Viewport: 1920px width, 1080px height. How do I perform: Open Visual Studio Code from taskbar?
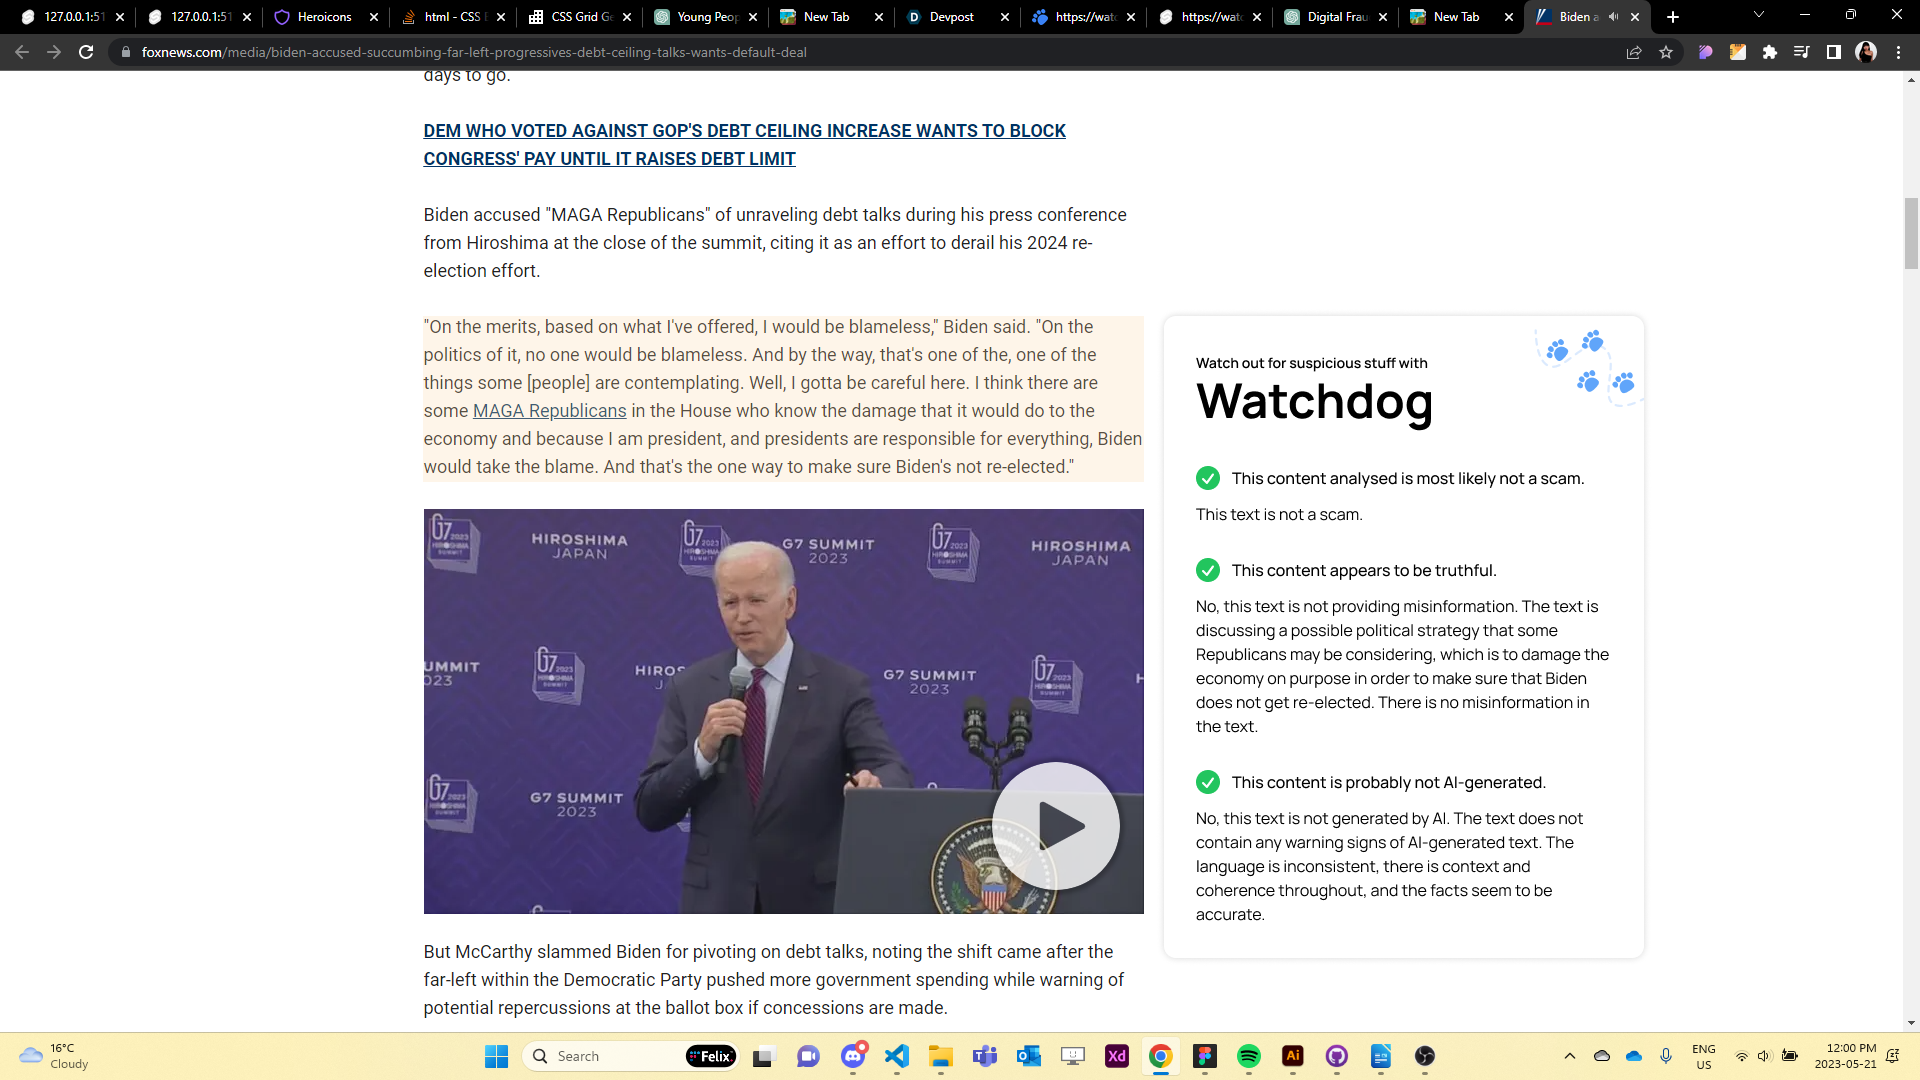[x=897, y=1056]
